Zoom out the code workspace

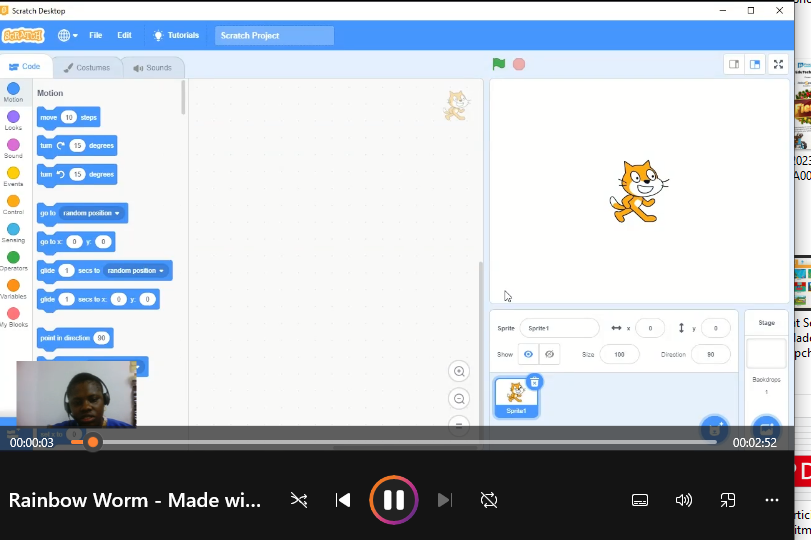point(459,398)
